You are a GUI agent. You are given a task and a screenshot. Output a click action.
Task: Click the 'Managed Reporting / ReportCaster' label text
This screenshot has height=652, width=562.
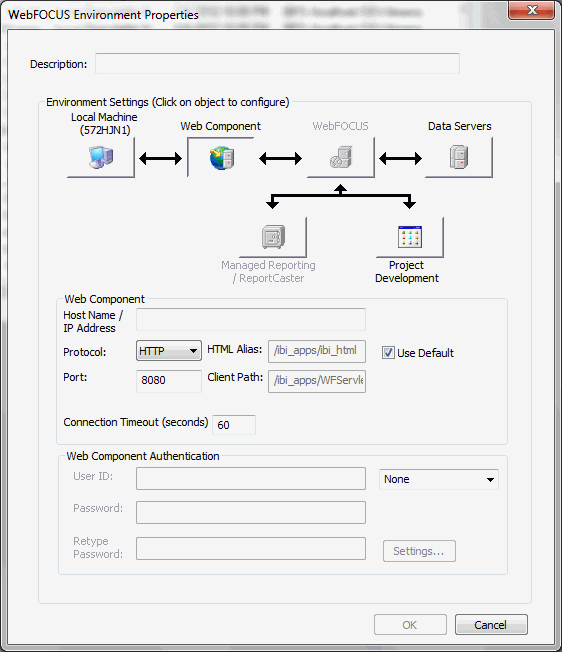pyautogui.click(x=268, y=272)
